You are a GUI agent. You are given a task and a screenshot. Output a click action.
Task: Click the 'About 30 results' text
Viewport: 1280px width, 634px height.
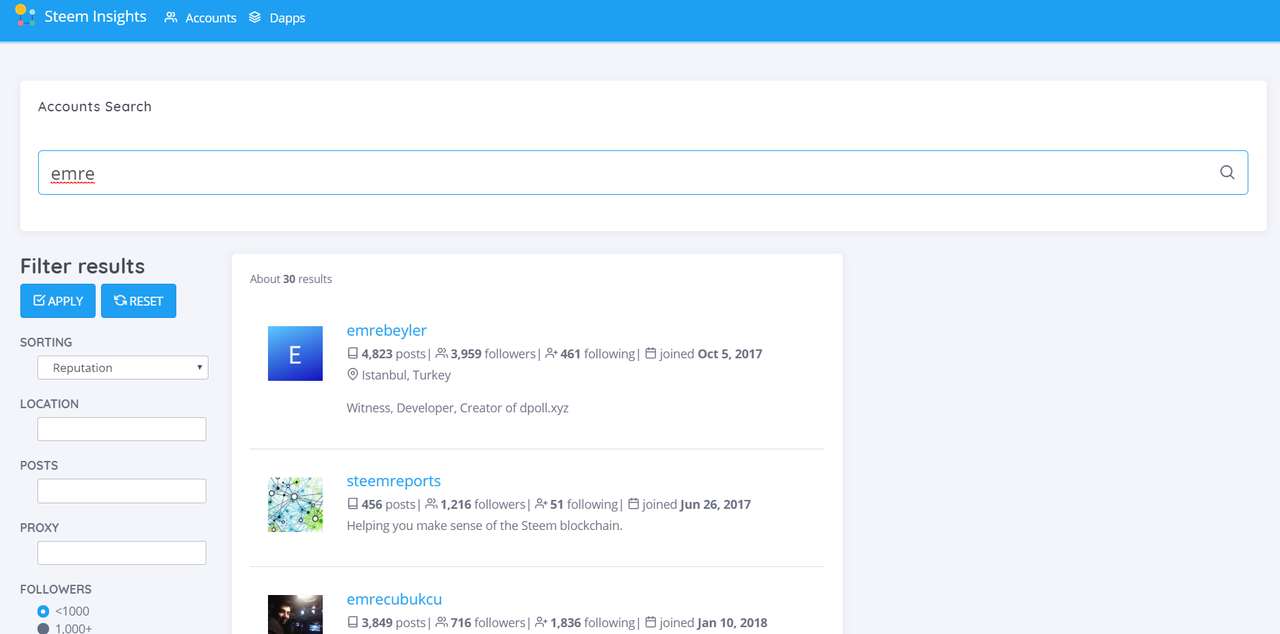click(x=291, y=279)
